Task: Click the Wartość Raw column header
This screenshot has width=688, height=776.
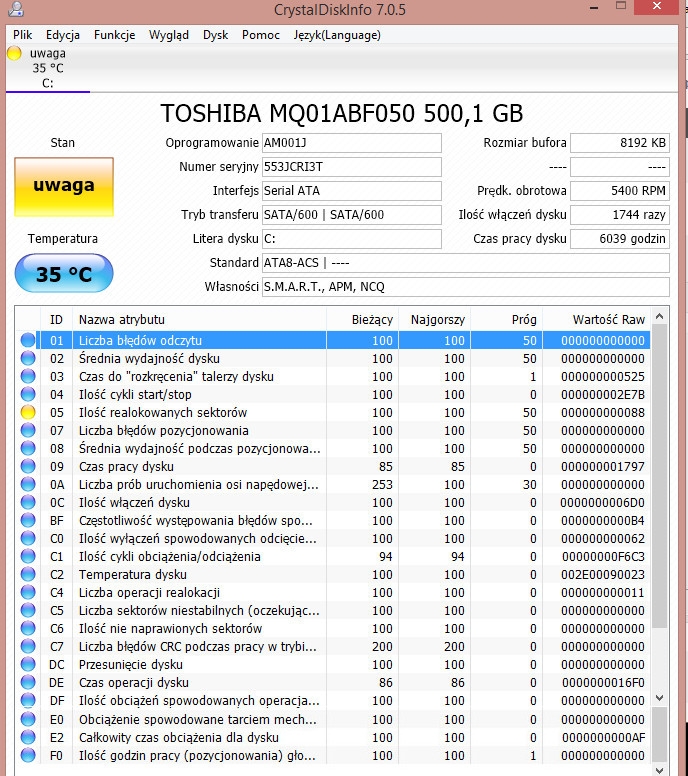Action: point(596,320)
